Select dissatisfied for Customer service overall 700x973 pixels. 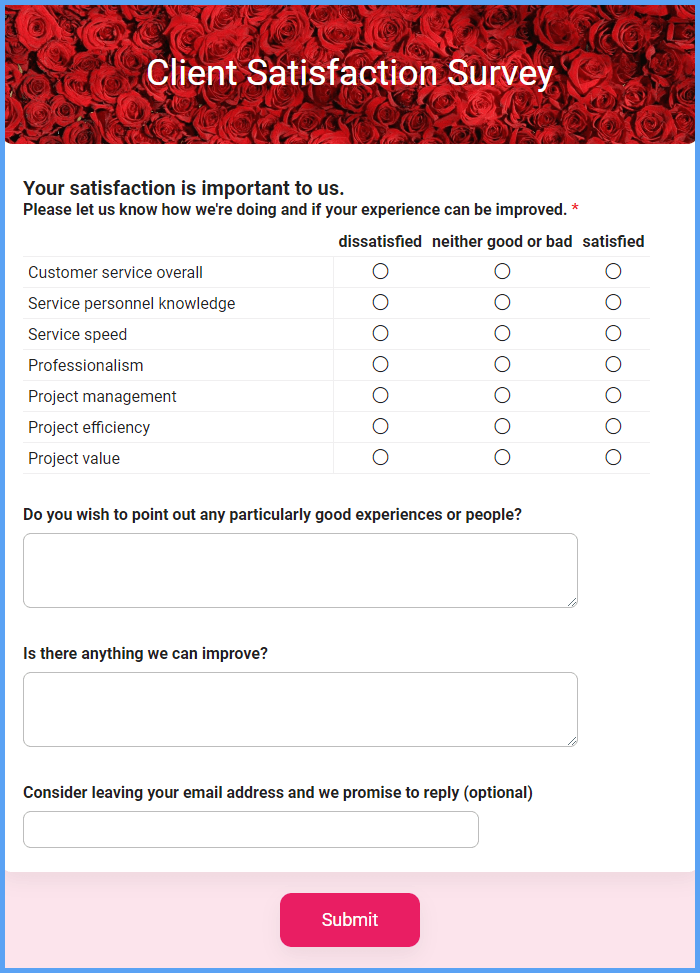(380, 271)
